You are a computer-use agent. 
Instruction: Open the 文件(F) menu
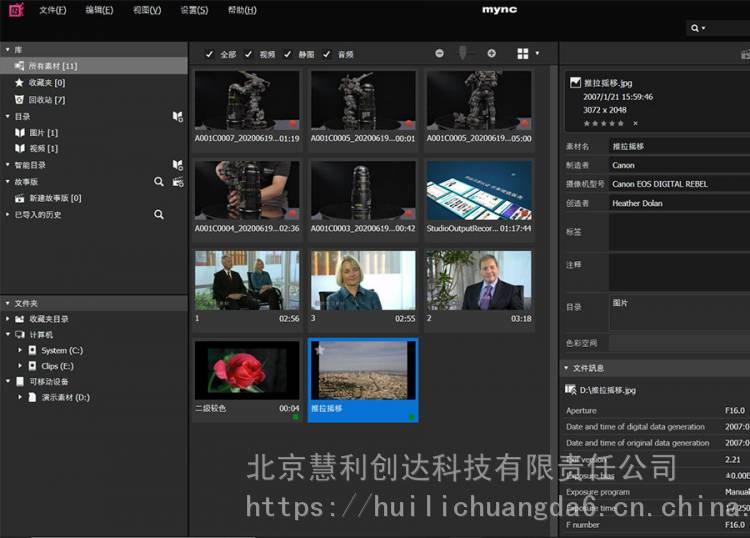52,10
